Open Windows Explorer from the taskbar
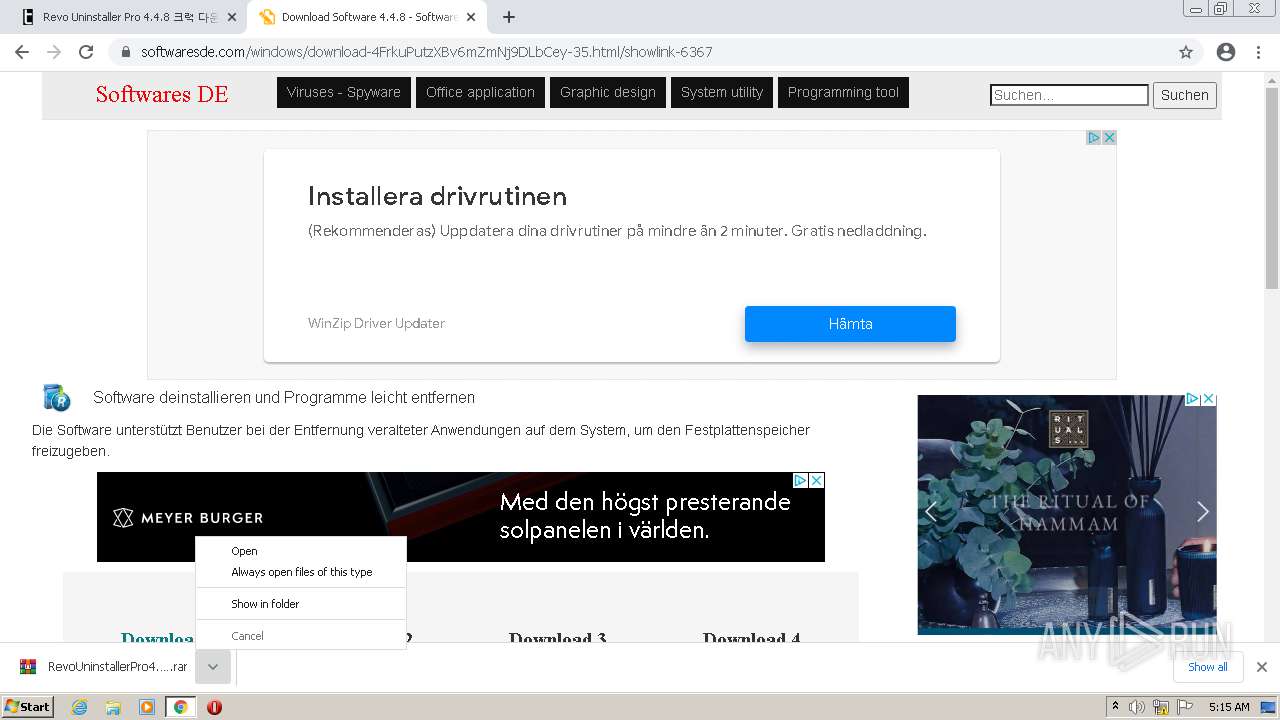Viewport: 1280px width, 720px height. (x=113, y=707)
